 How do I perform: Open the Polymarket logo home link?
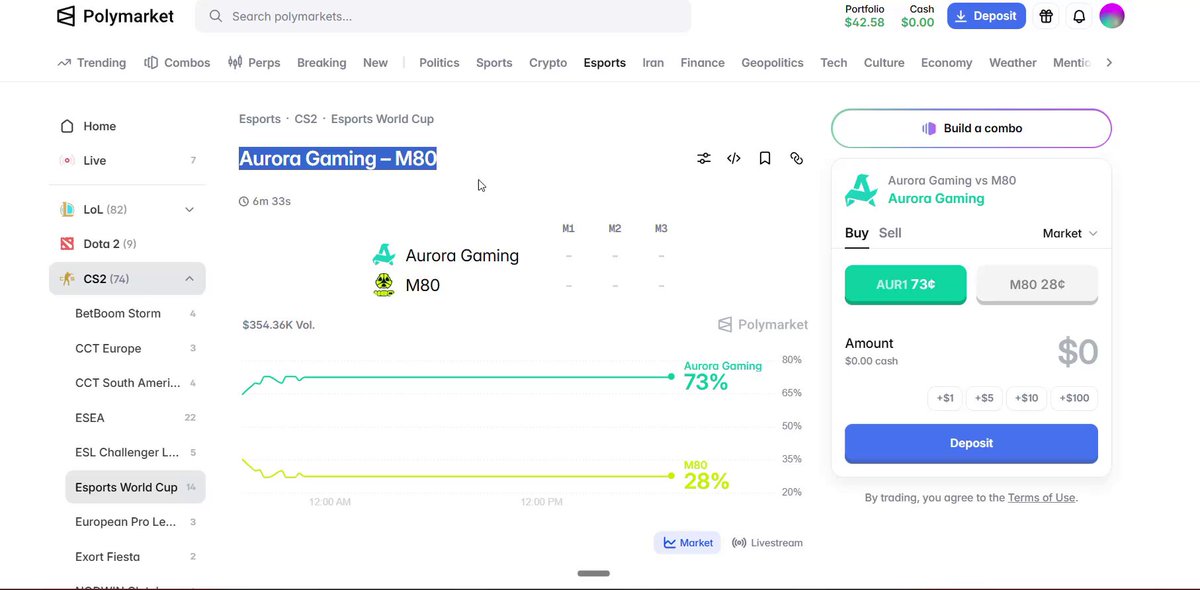click(x=115, y=16)
